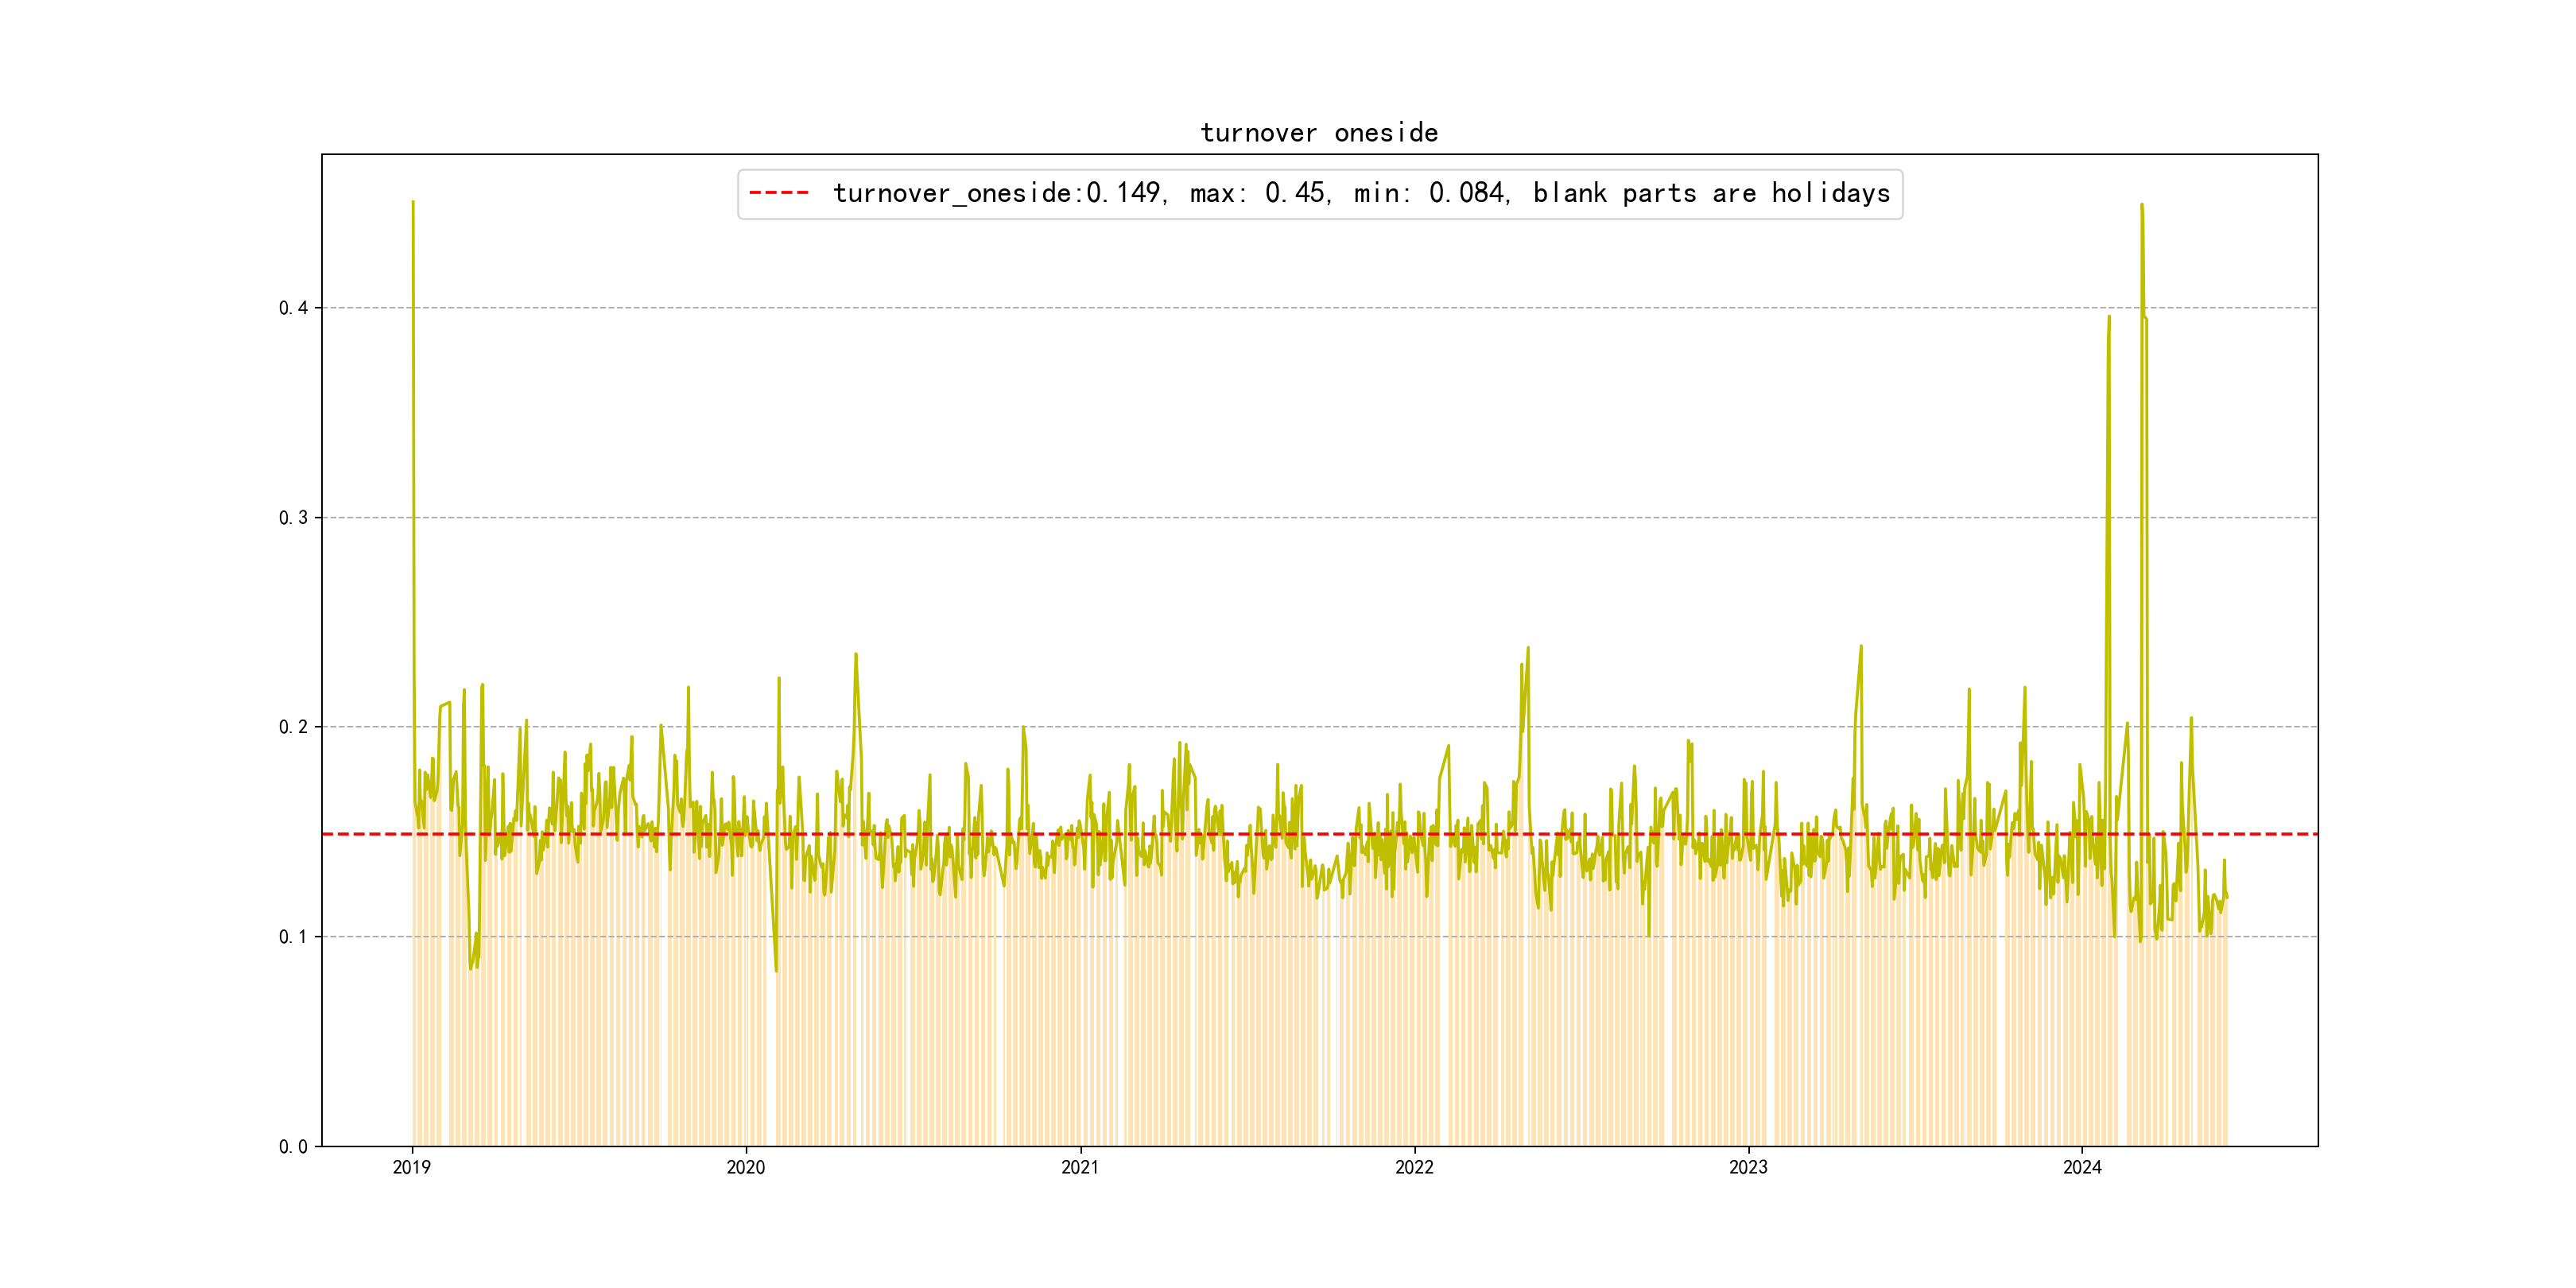
Task: Click the spike peak in spring 2023
Action: tap(1861, 646)
